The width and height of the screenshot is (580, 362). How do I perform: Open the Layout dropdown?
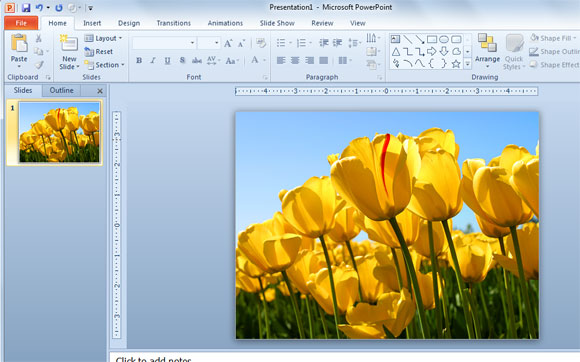pos(103,38)
